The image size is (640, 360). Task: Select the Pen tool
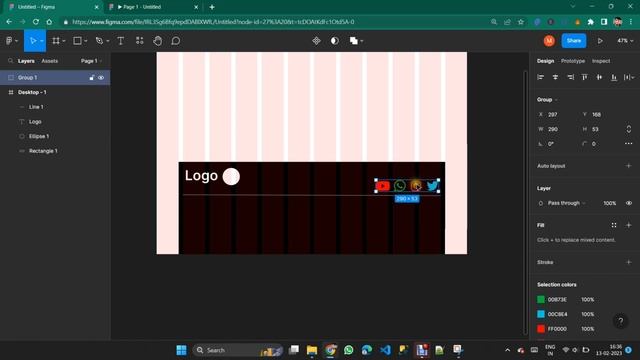[x=99, y=41]
